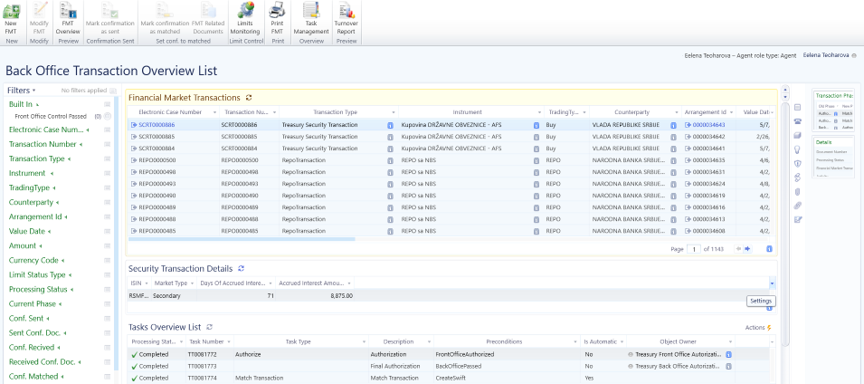Open SCRT0000886 electronic case link
Screen dimensions: 864x384
click(x=156, y=125)
